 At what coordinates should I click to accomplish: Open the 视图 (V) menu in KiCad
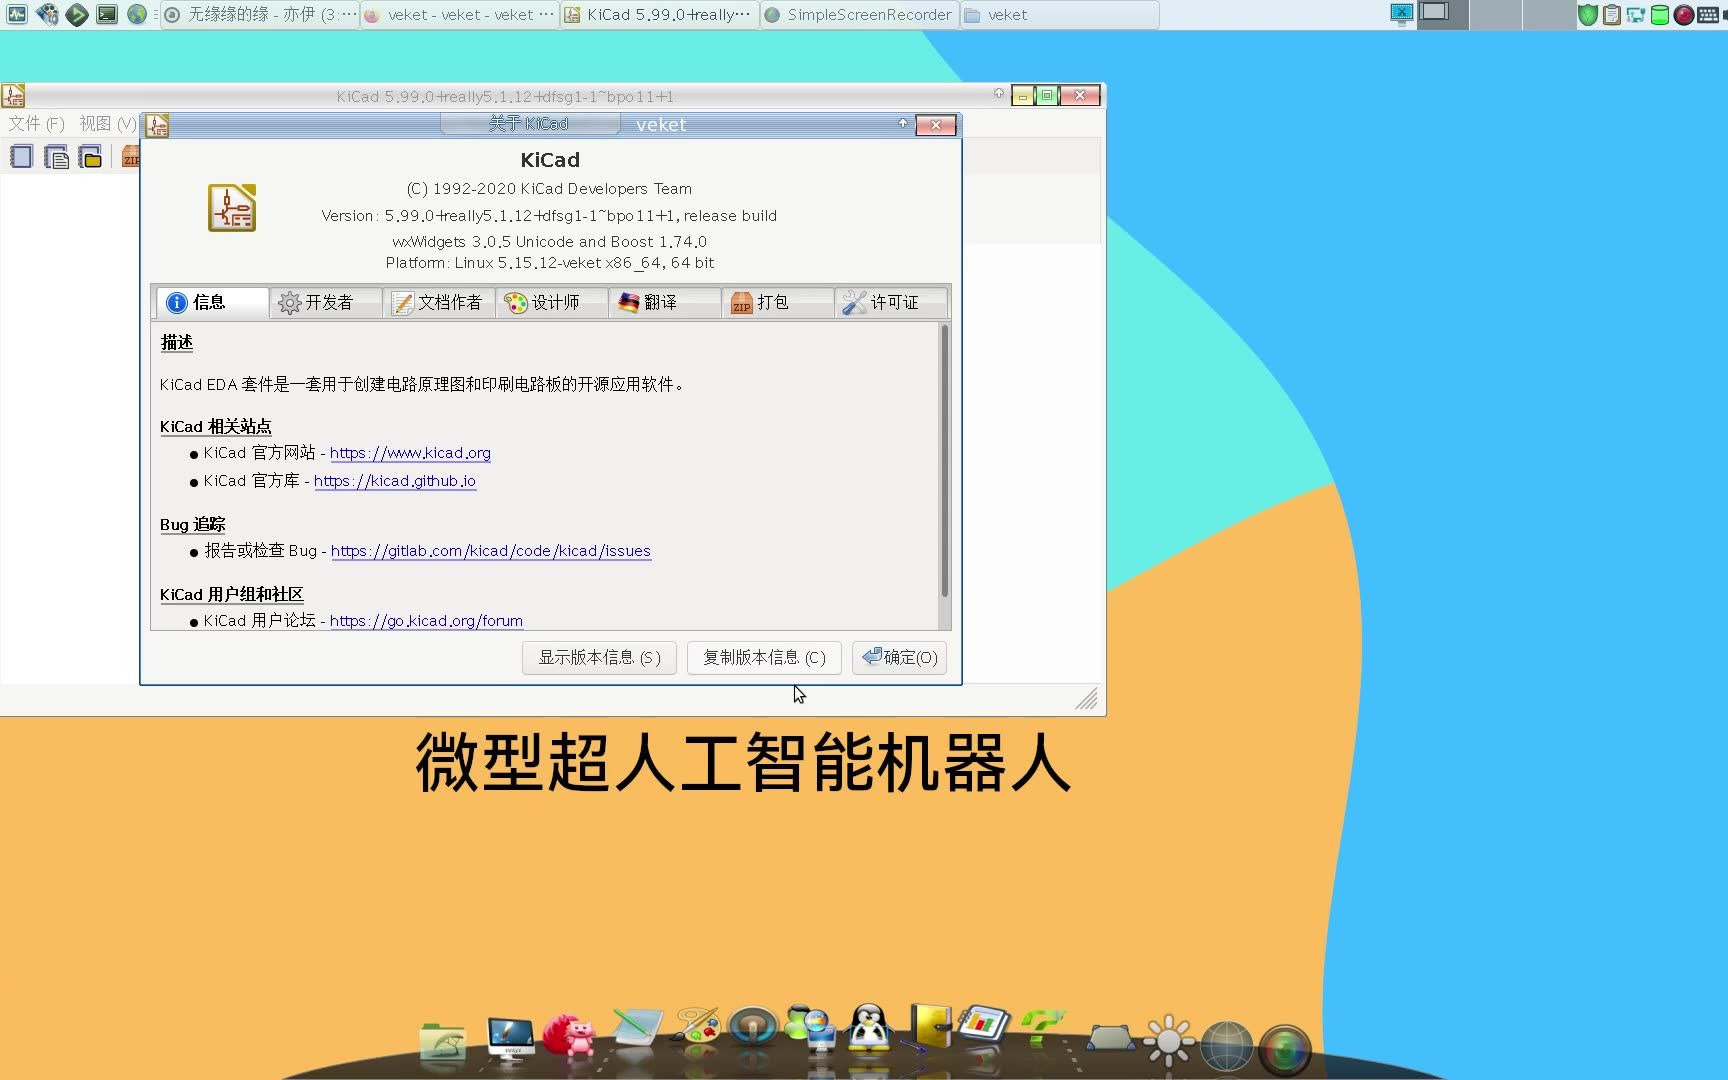tap(108, 124)
